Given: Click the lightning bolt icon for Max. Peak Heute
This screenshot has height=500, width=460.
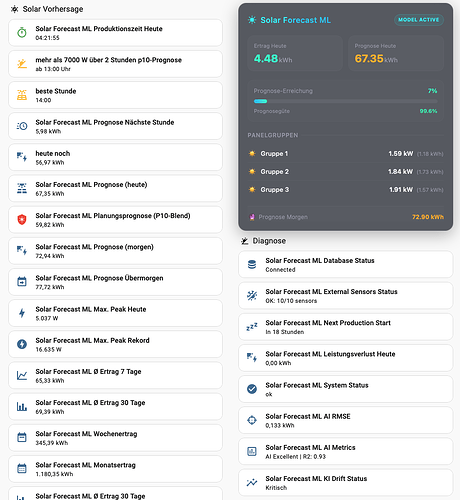Looking at the screenshot, I should [22, 313].
